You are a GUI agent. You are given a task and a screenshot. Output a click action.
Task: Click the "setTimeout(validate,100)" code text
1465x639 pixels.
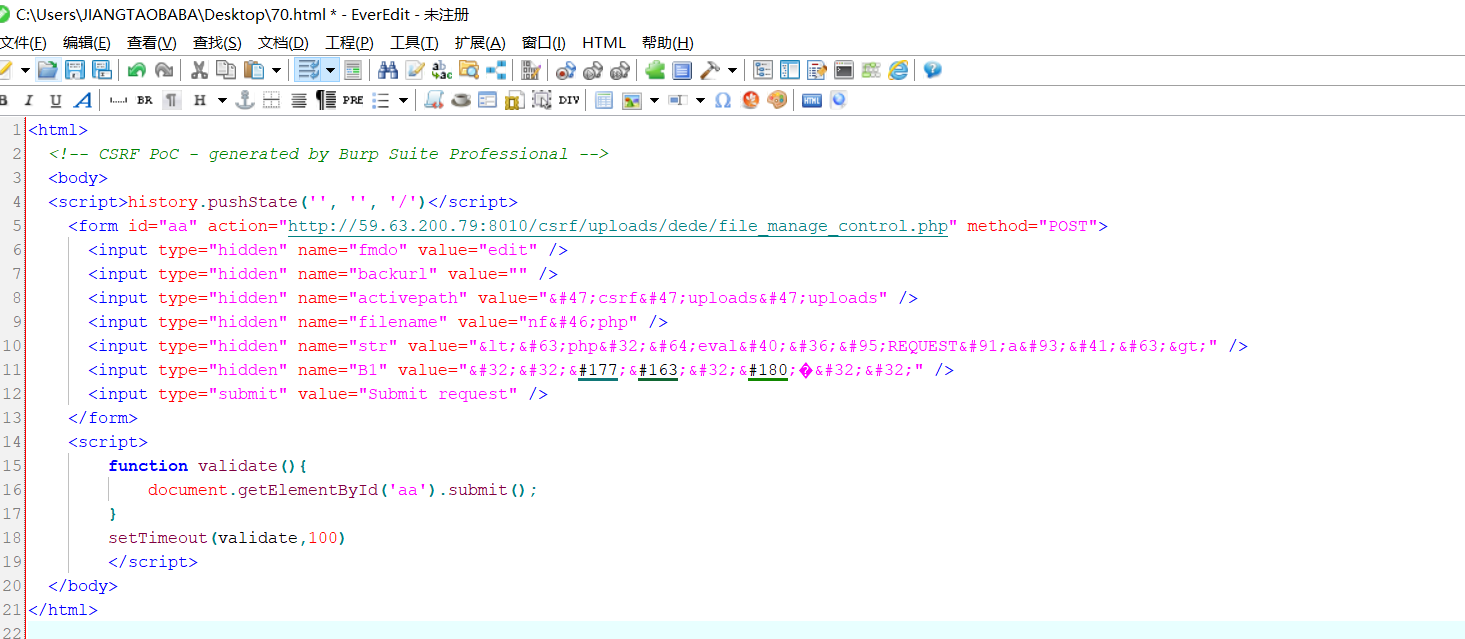(x=227, y=538)
